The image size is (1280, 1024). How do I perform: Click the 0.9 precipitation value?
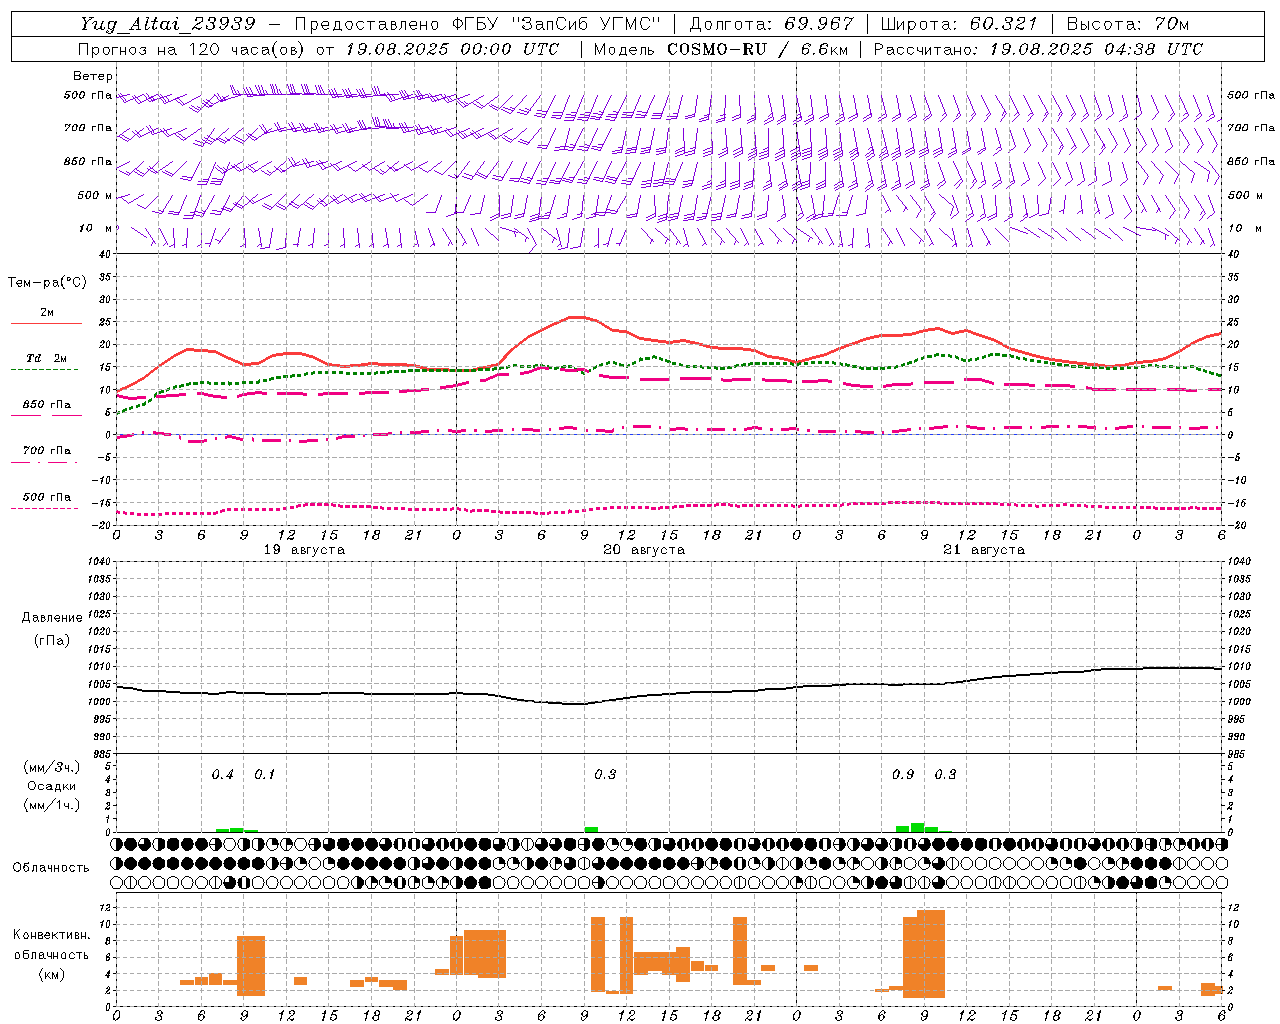tap(903, 775)
